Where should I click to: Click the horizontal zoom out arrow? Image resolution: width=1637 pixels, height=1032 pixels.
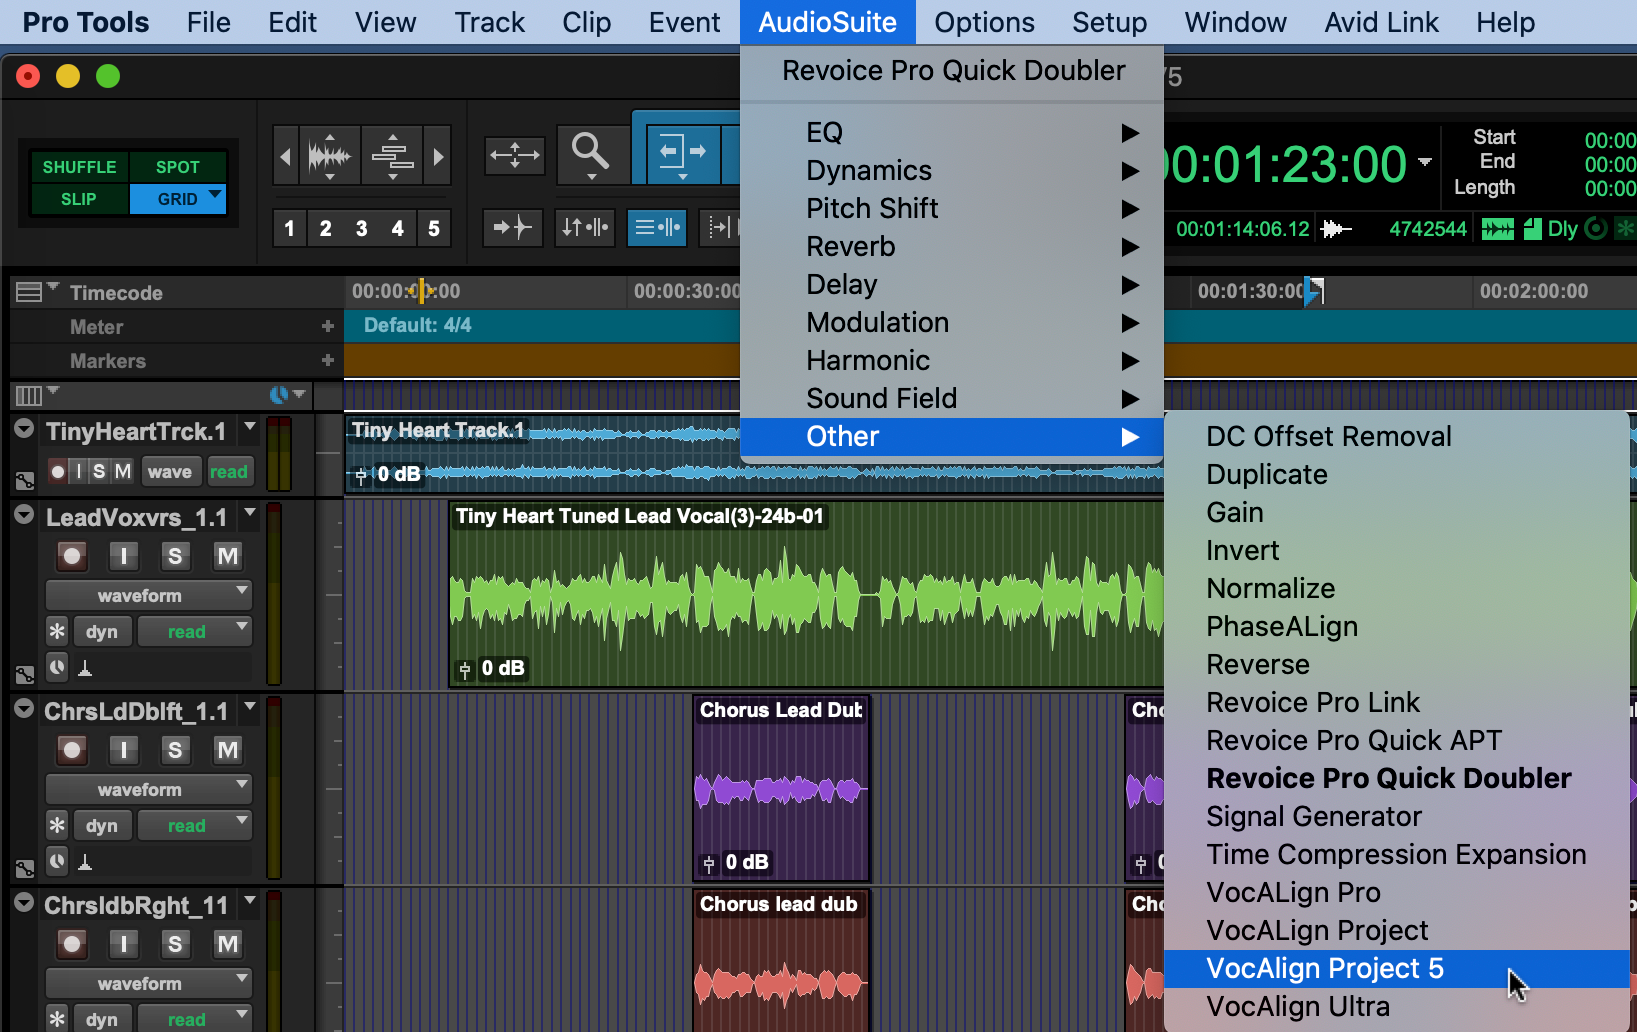(x=286, y=156)
